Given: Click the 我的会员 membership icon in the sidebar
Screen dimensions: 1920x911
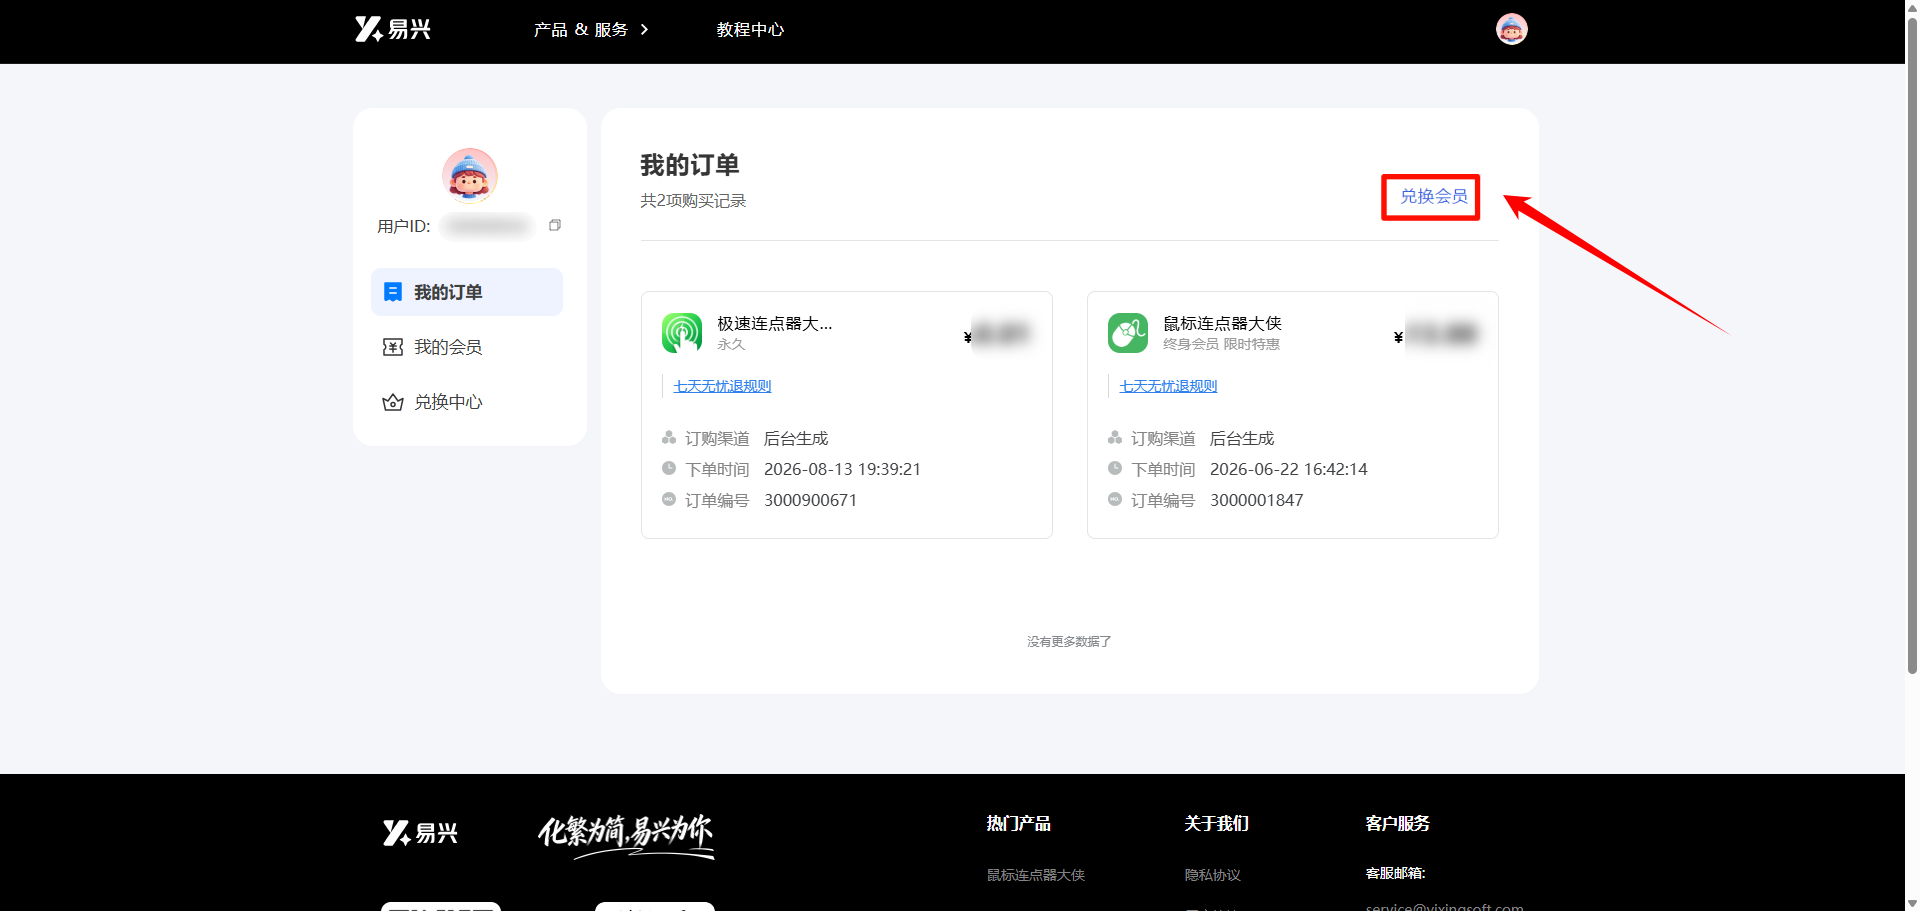Looking at the screenshot, I should 393,347.
